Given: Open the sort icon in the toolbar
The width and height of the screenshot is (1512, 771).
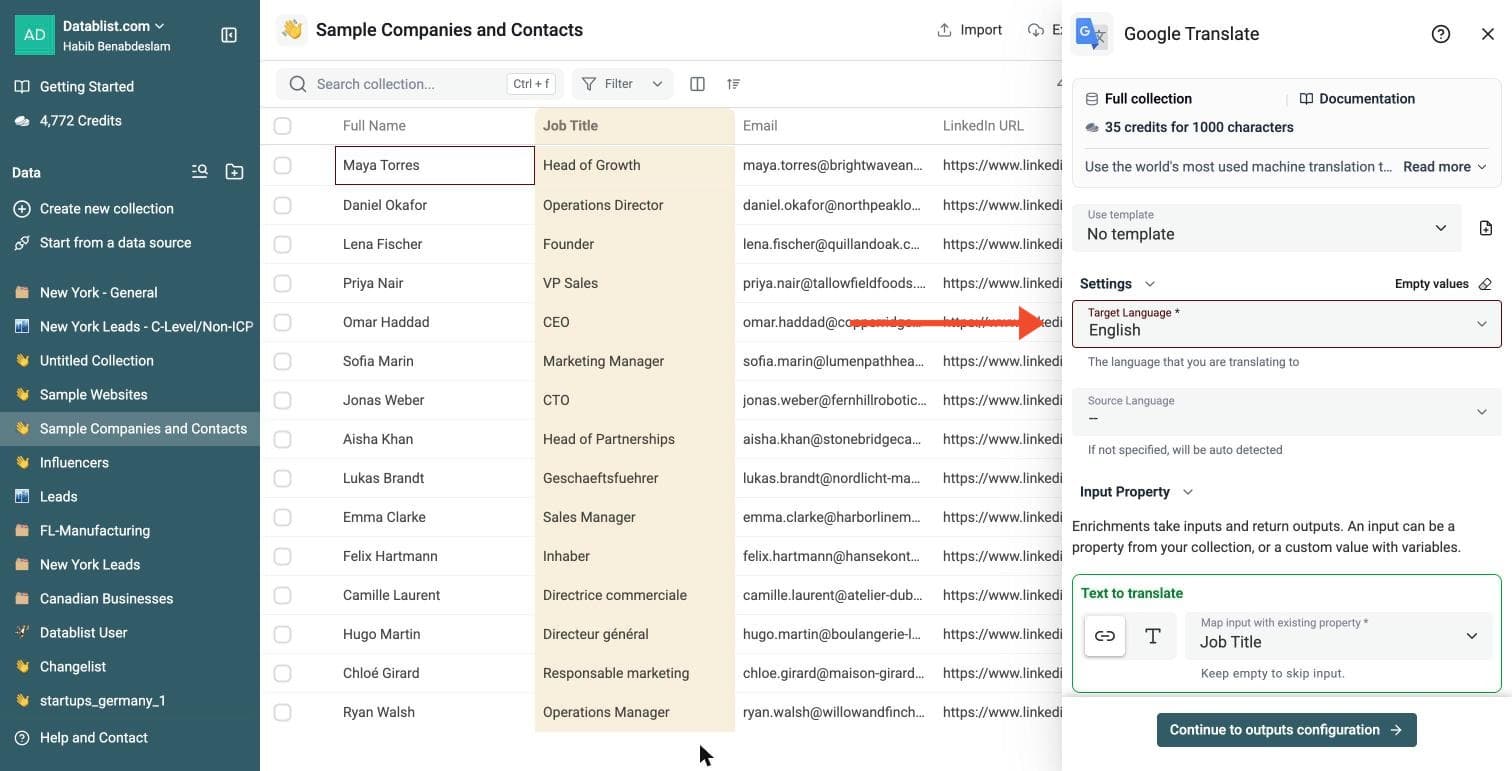Looking at the screenshot, I should pyautogui.click(x=734, y=84).
